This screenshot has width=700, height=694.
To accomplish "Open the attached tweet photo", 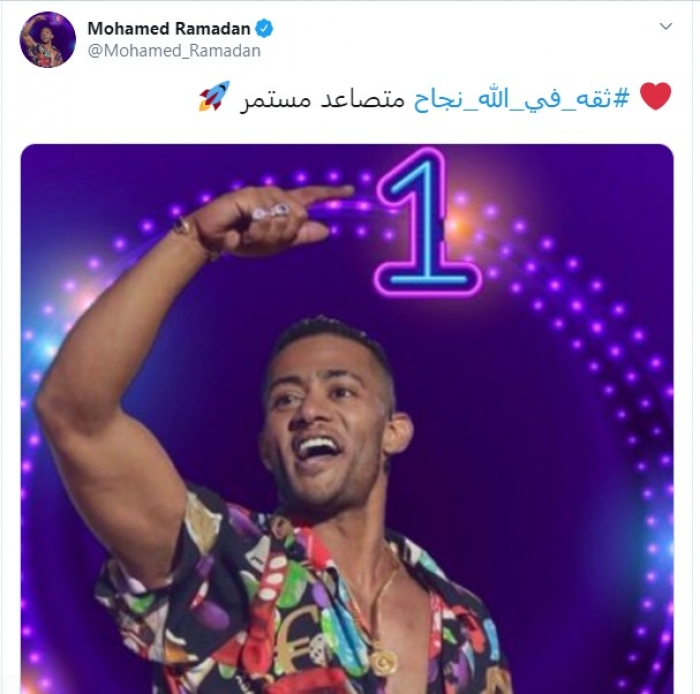I will tap(347, 419).
